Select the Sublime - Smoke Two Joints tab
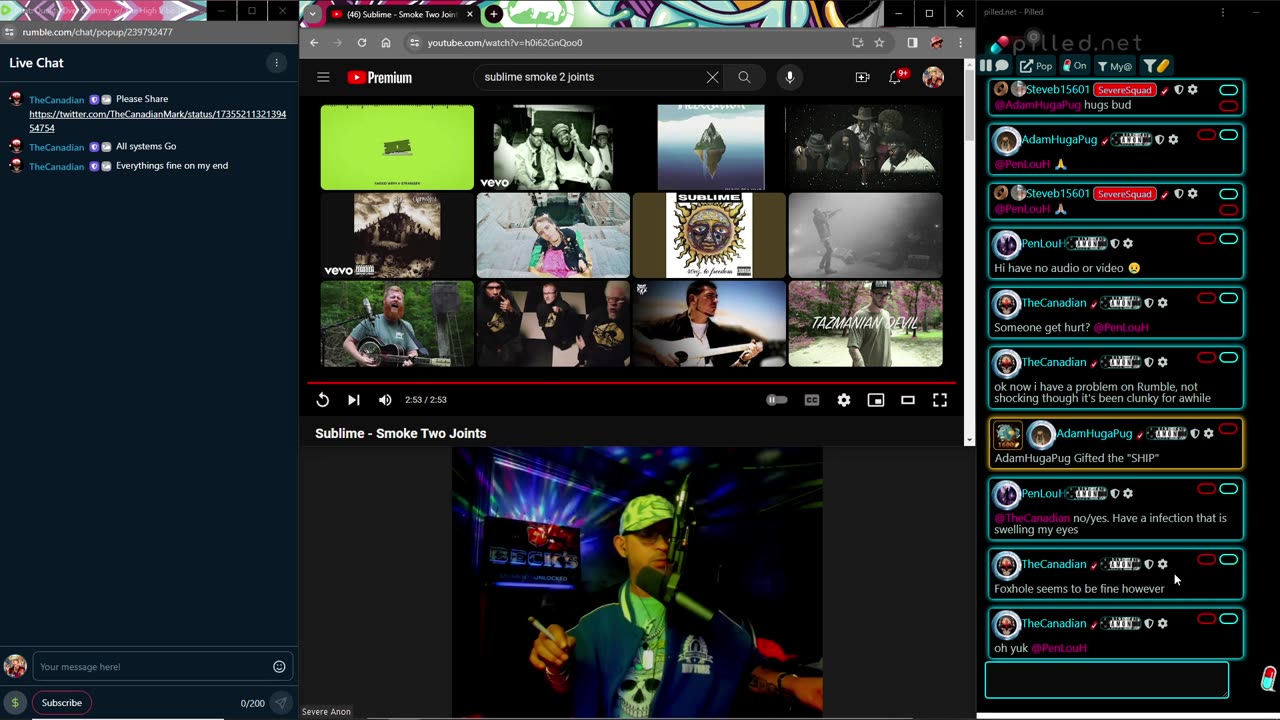 [402, 14]
